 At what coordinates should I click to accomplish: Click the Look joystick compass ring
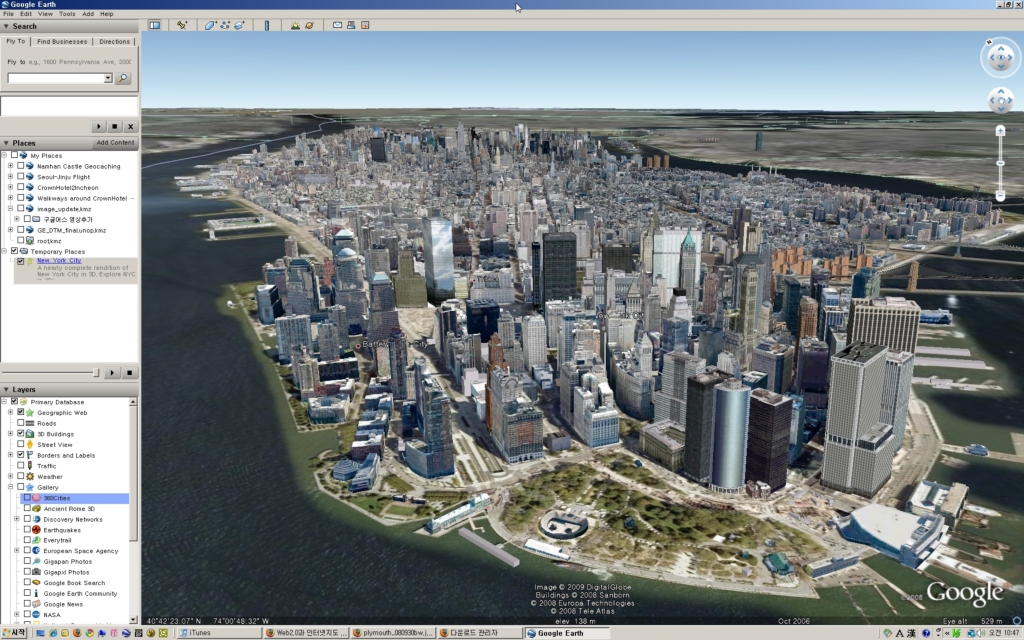click(x=1000, y=57)
